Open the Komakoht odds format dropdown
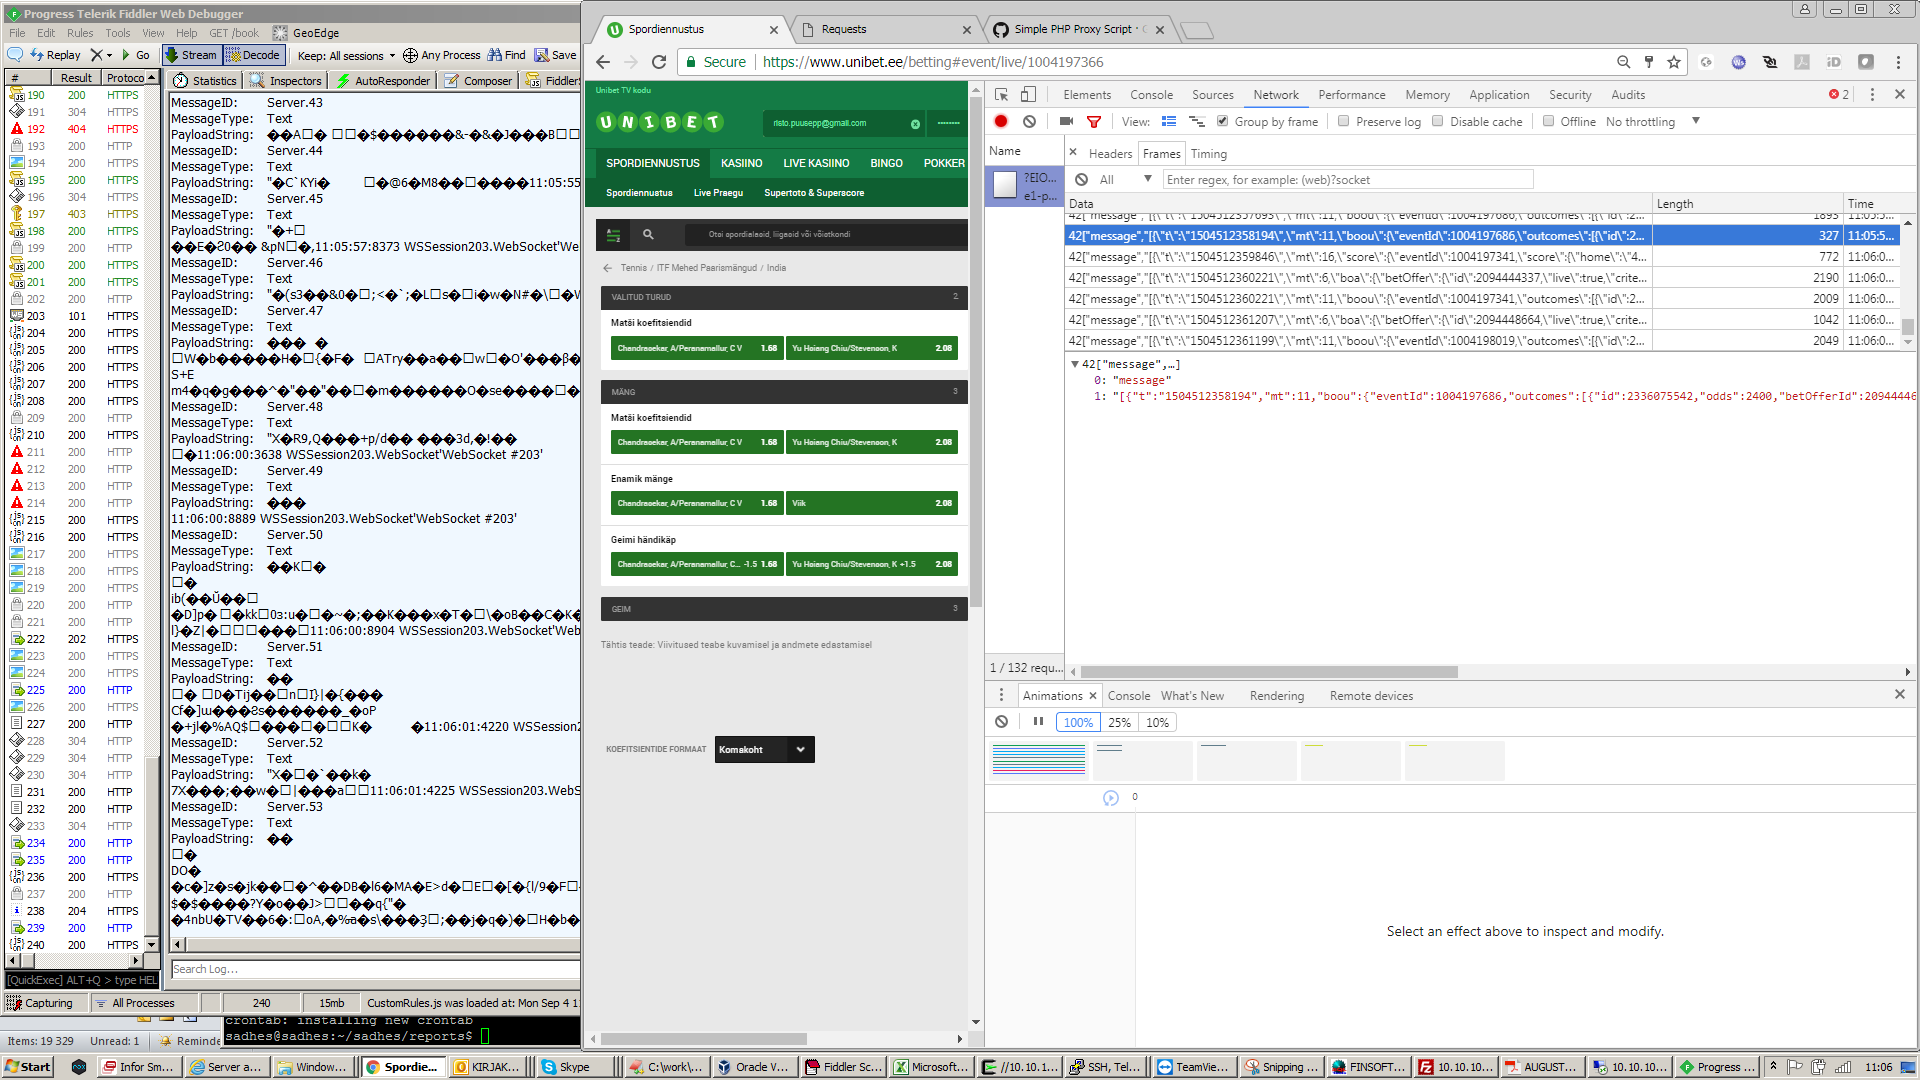This screenshot has width=1920, height=1080. pyautogui.click(x=764, y=749)
